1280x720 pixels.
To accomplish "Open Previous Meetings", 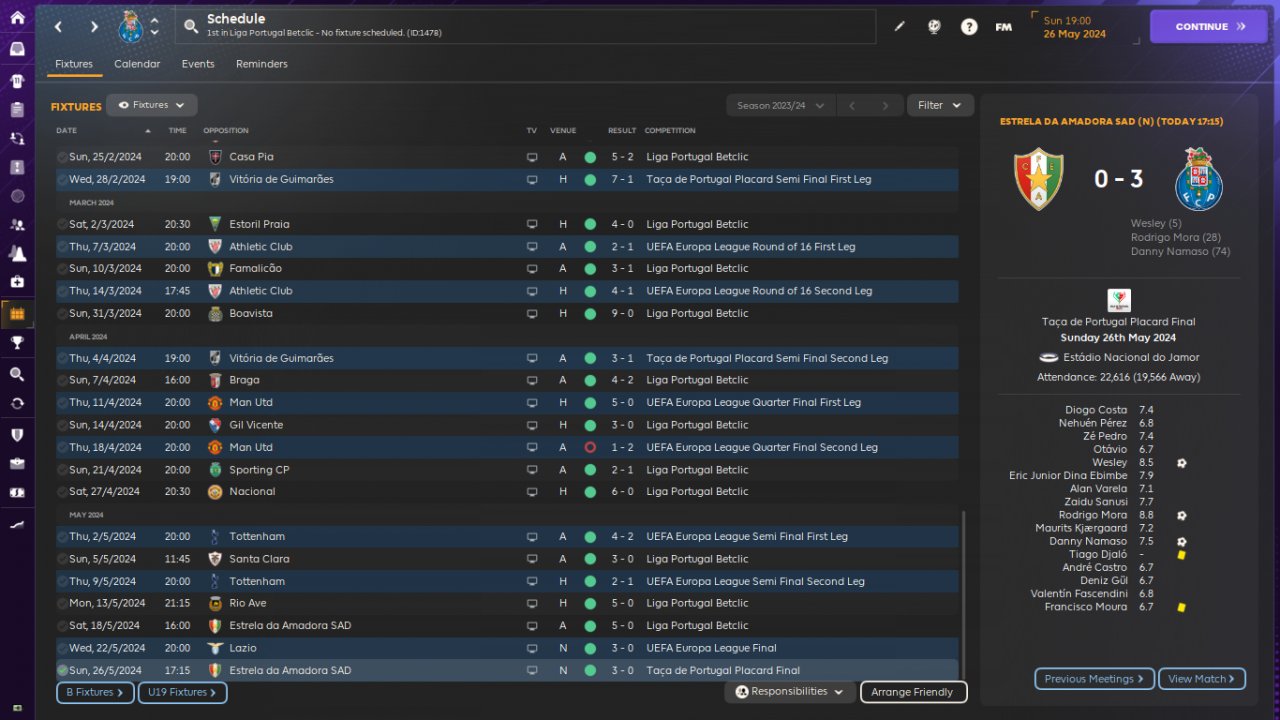I will pyautogui.click(x=1094, y=679).
